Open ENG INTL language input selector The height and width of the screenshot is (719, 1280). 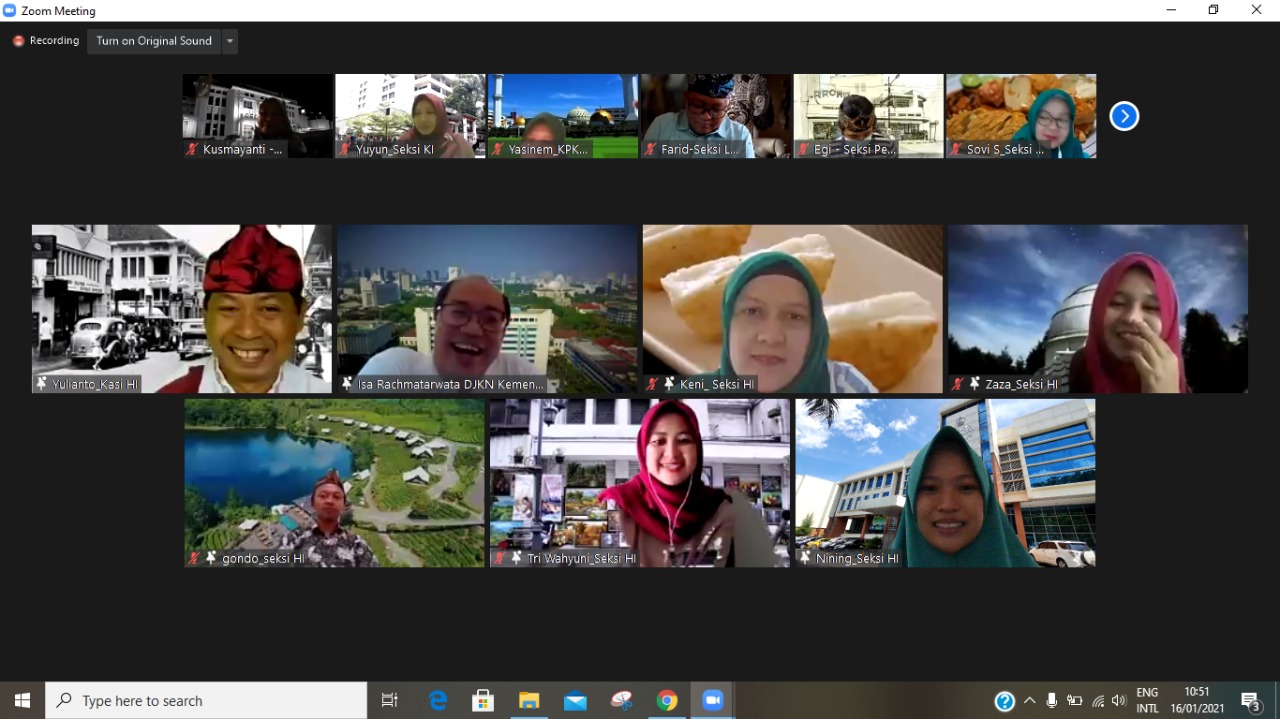(x=1147, y=701)
